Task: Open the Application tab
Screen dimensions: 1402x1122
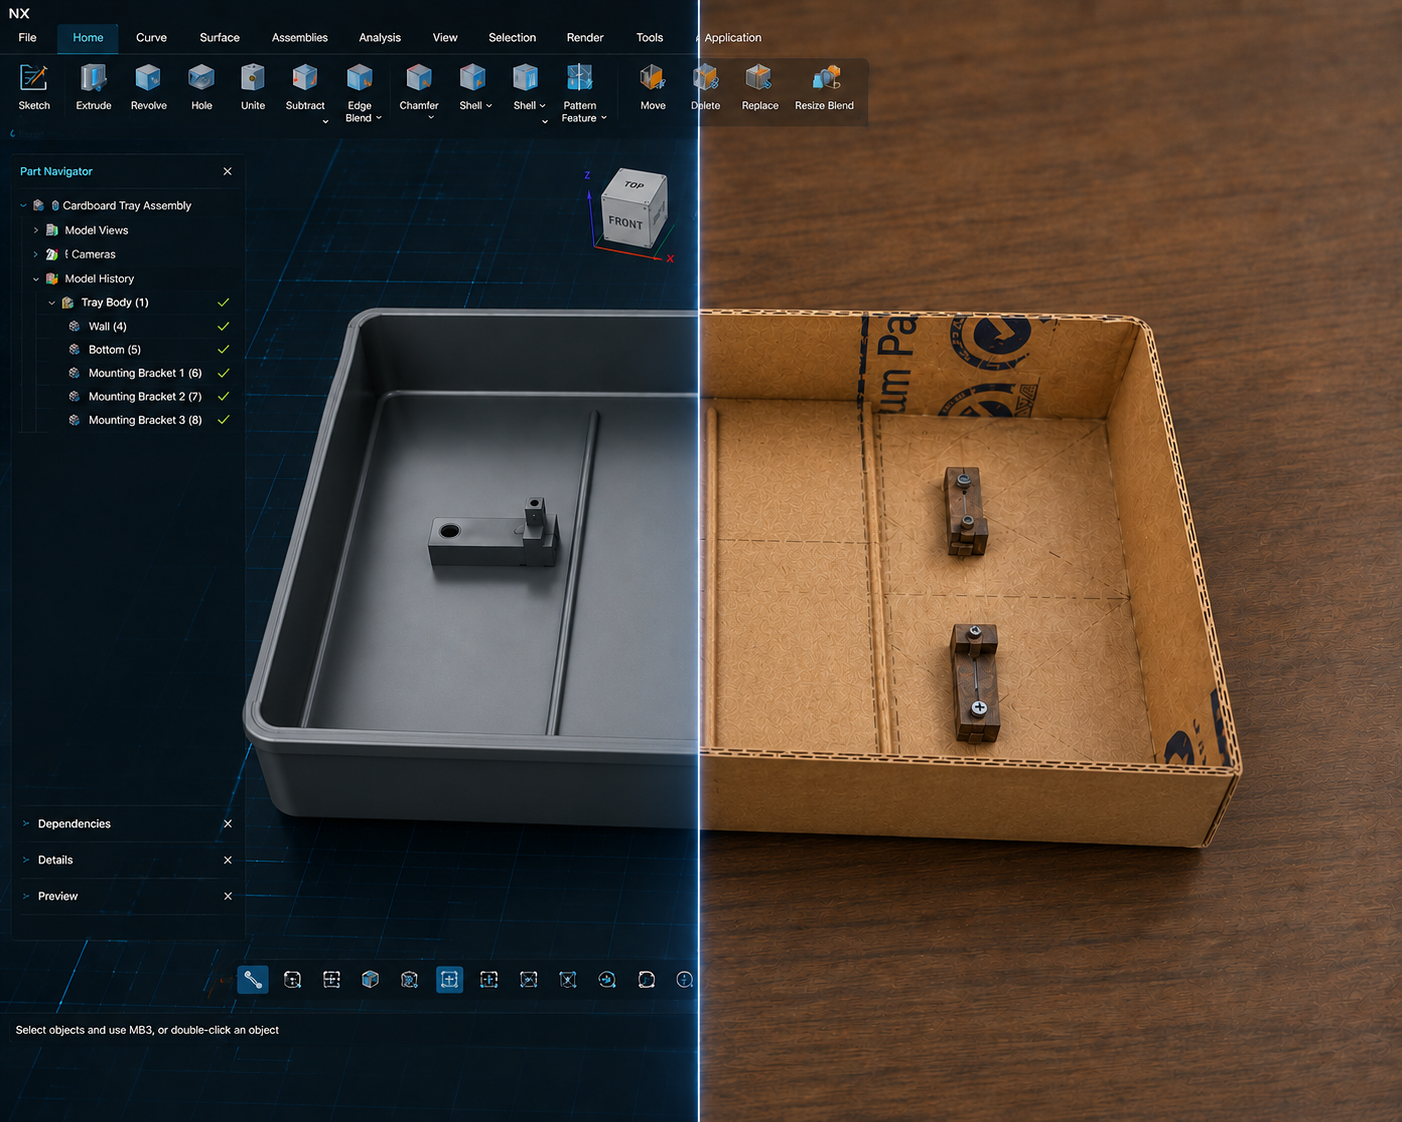Action: click(733, 37)
